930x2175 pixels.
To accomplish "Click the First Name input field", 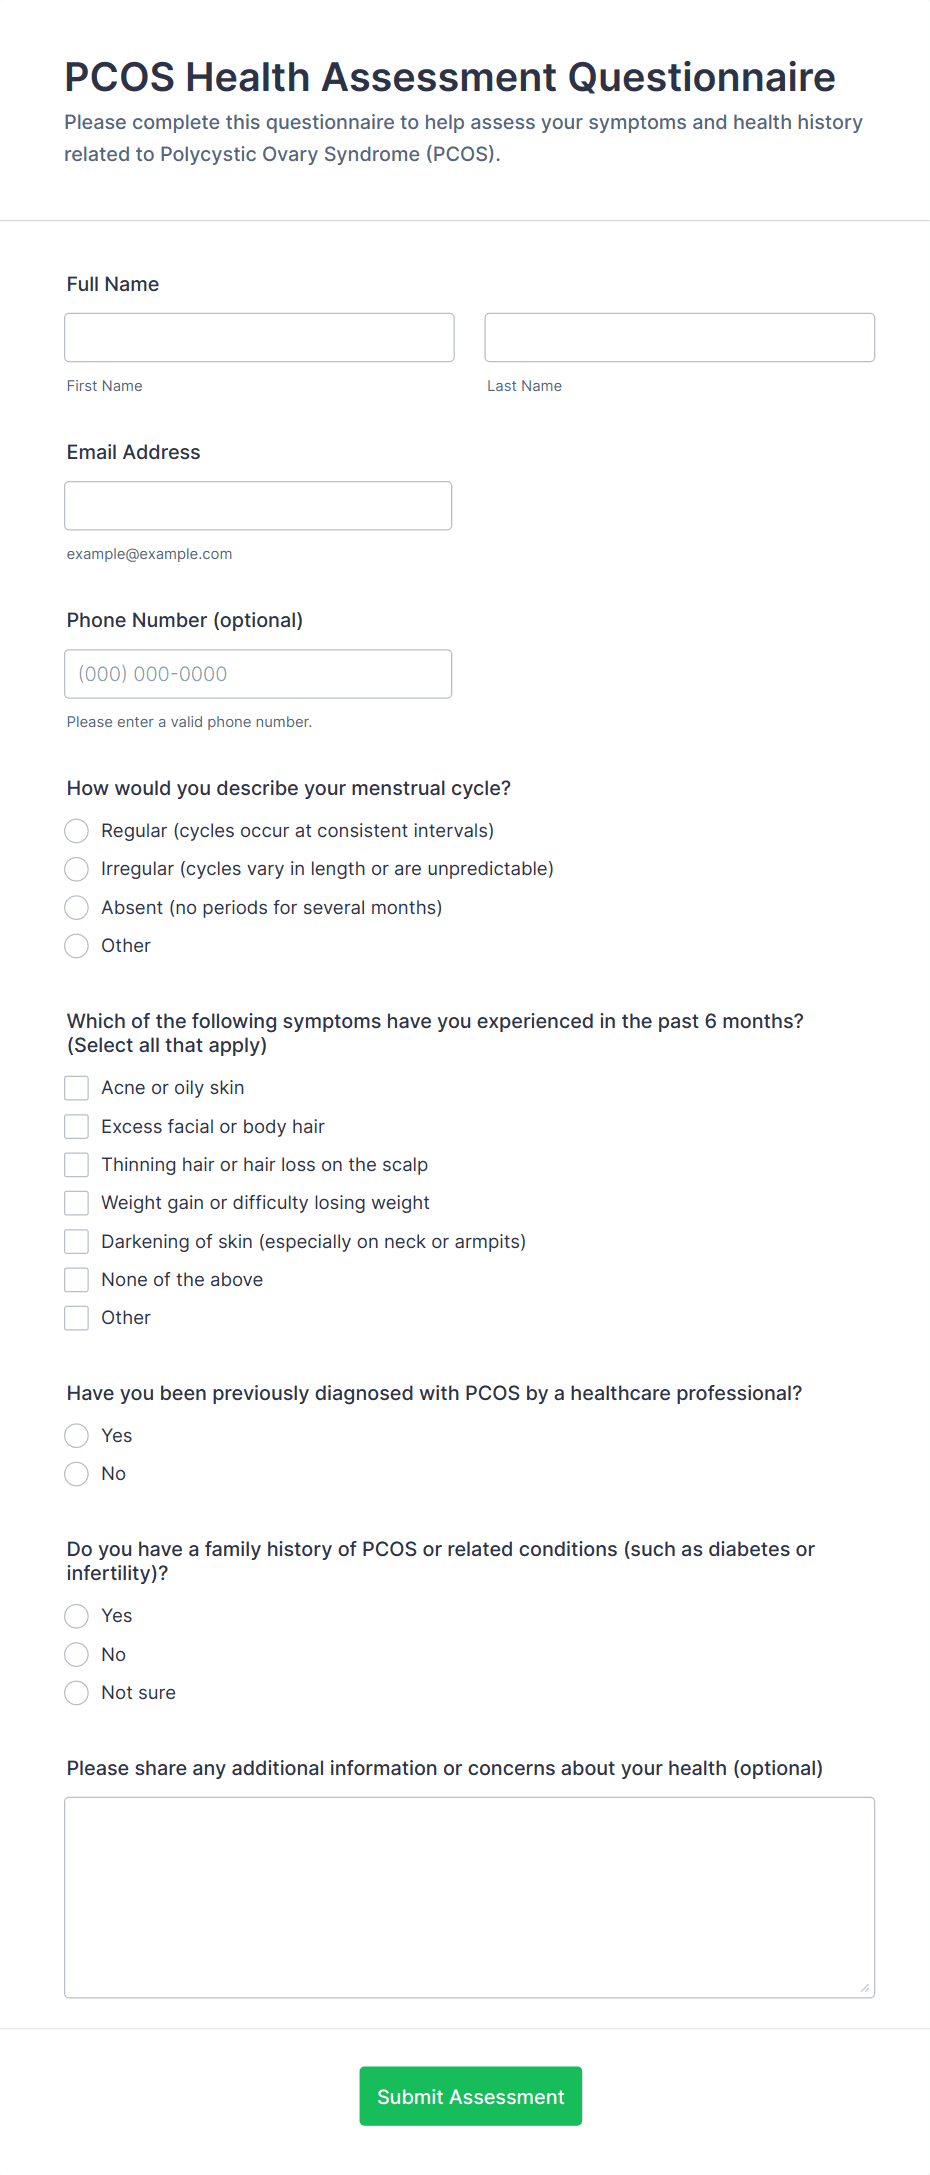I will coord(259,337).
